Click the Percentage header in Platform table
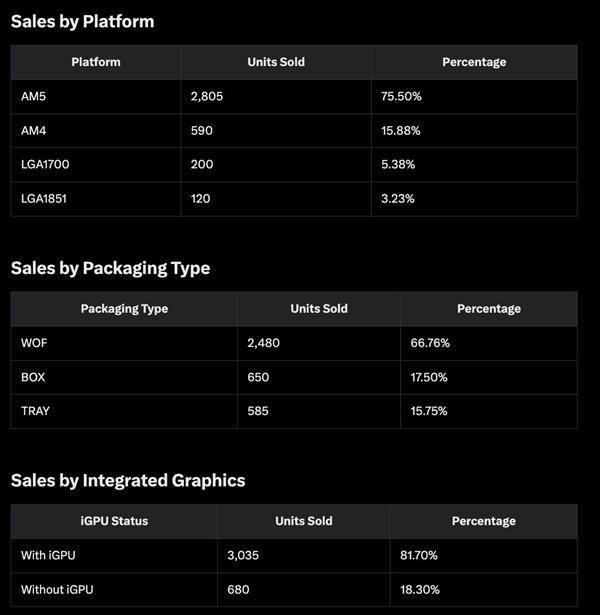 [x=474, y=62]
